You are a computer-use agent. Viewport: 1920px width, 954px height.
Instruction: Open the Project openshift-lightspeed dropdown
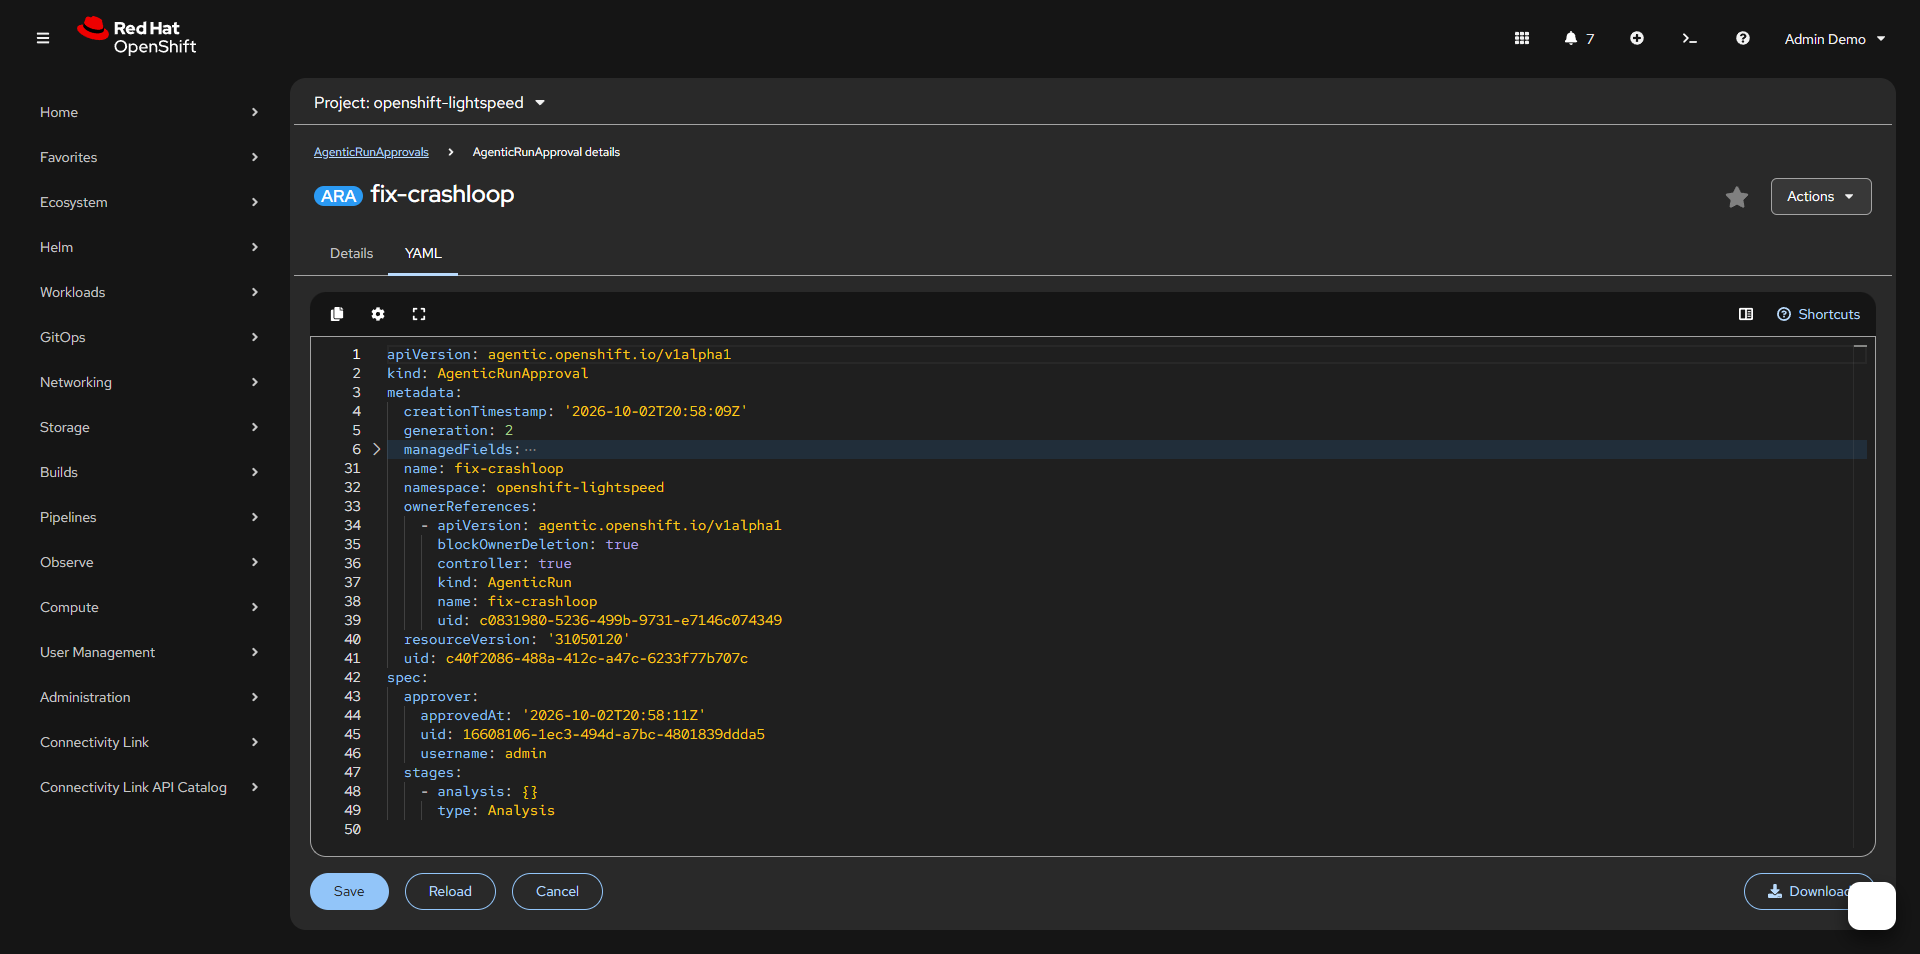[430, 103]
